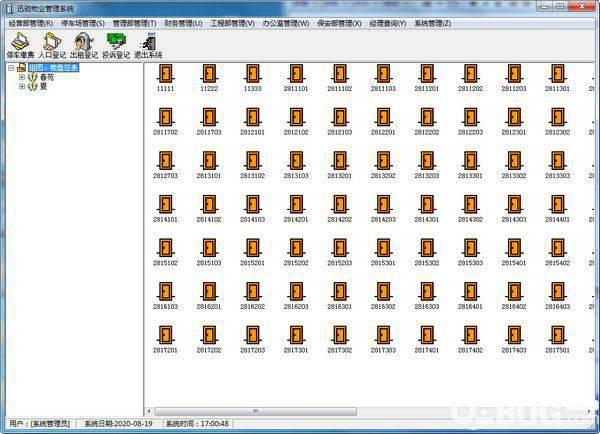Click the 系统日期-2020-08-19 status entry

click(x=118, y=424)
